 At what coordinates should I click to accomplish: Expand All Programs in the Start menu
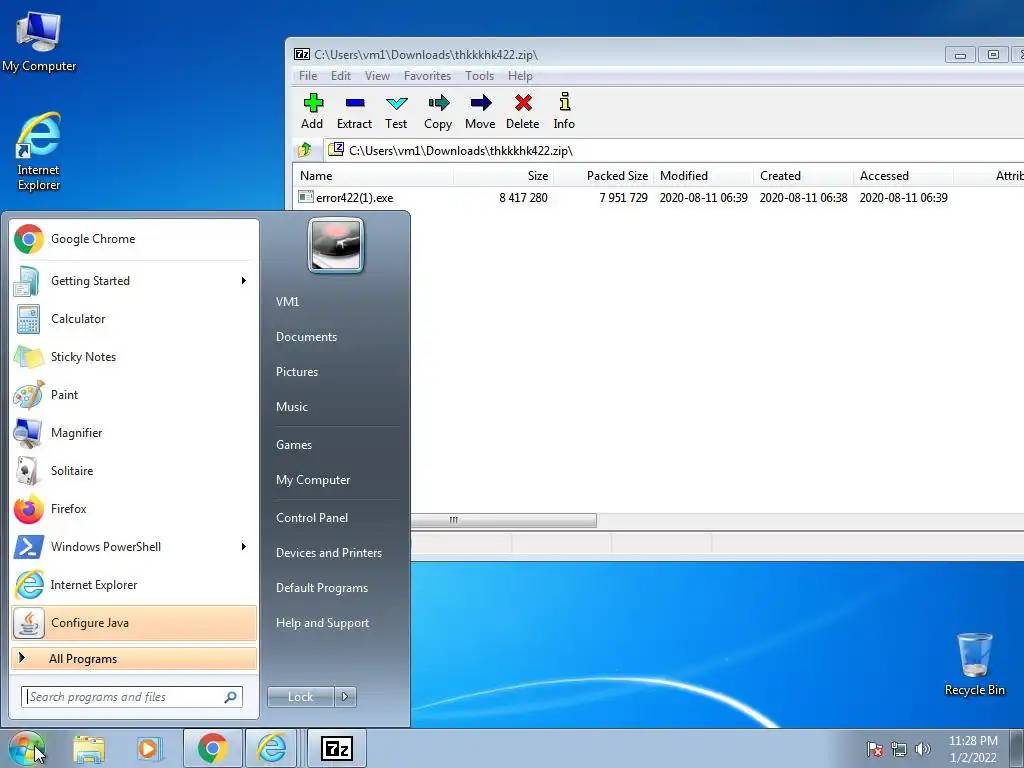click(x=134, y=659)
